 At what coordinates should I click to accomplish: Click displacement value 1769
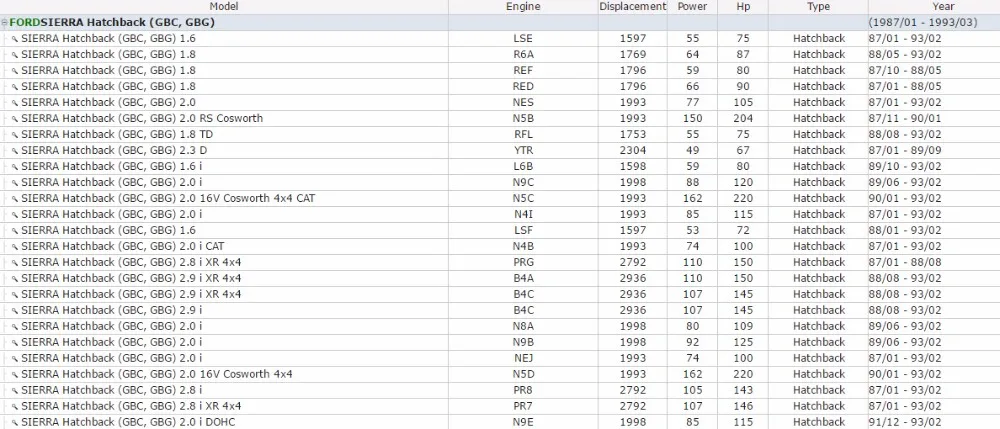click(633, 55)
